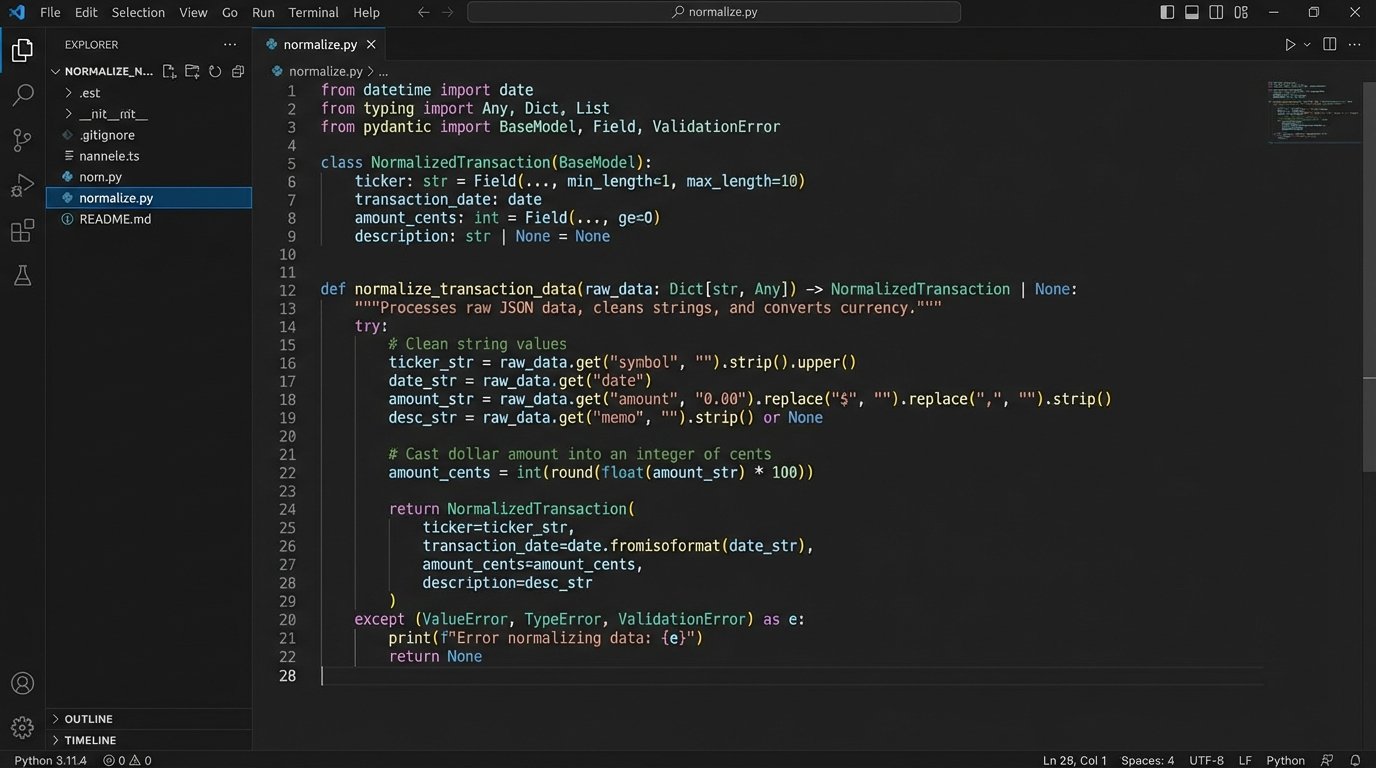This screenshot has width=1376, height=768.
Task: Expand the TIMELINE section
Action: (90, 740)
